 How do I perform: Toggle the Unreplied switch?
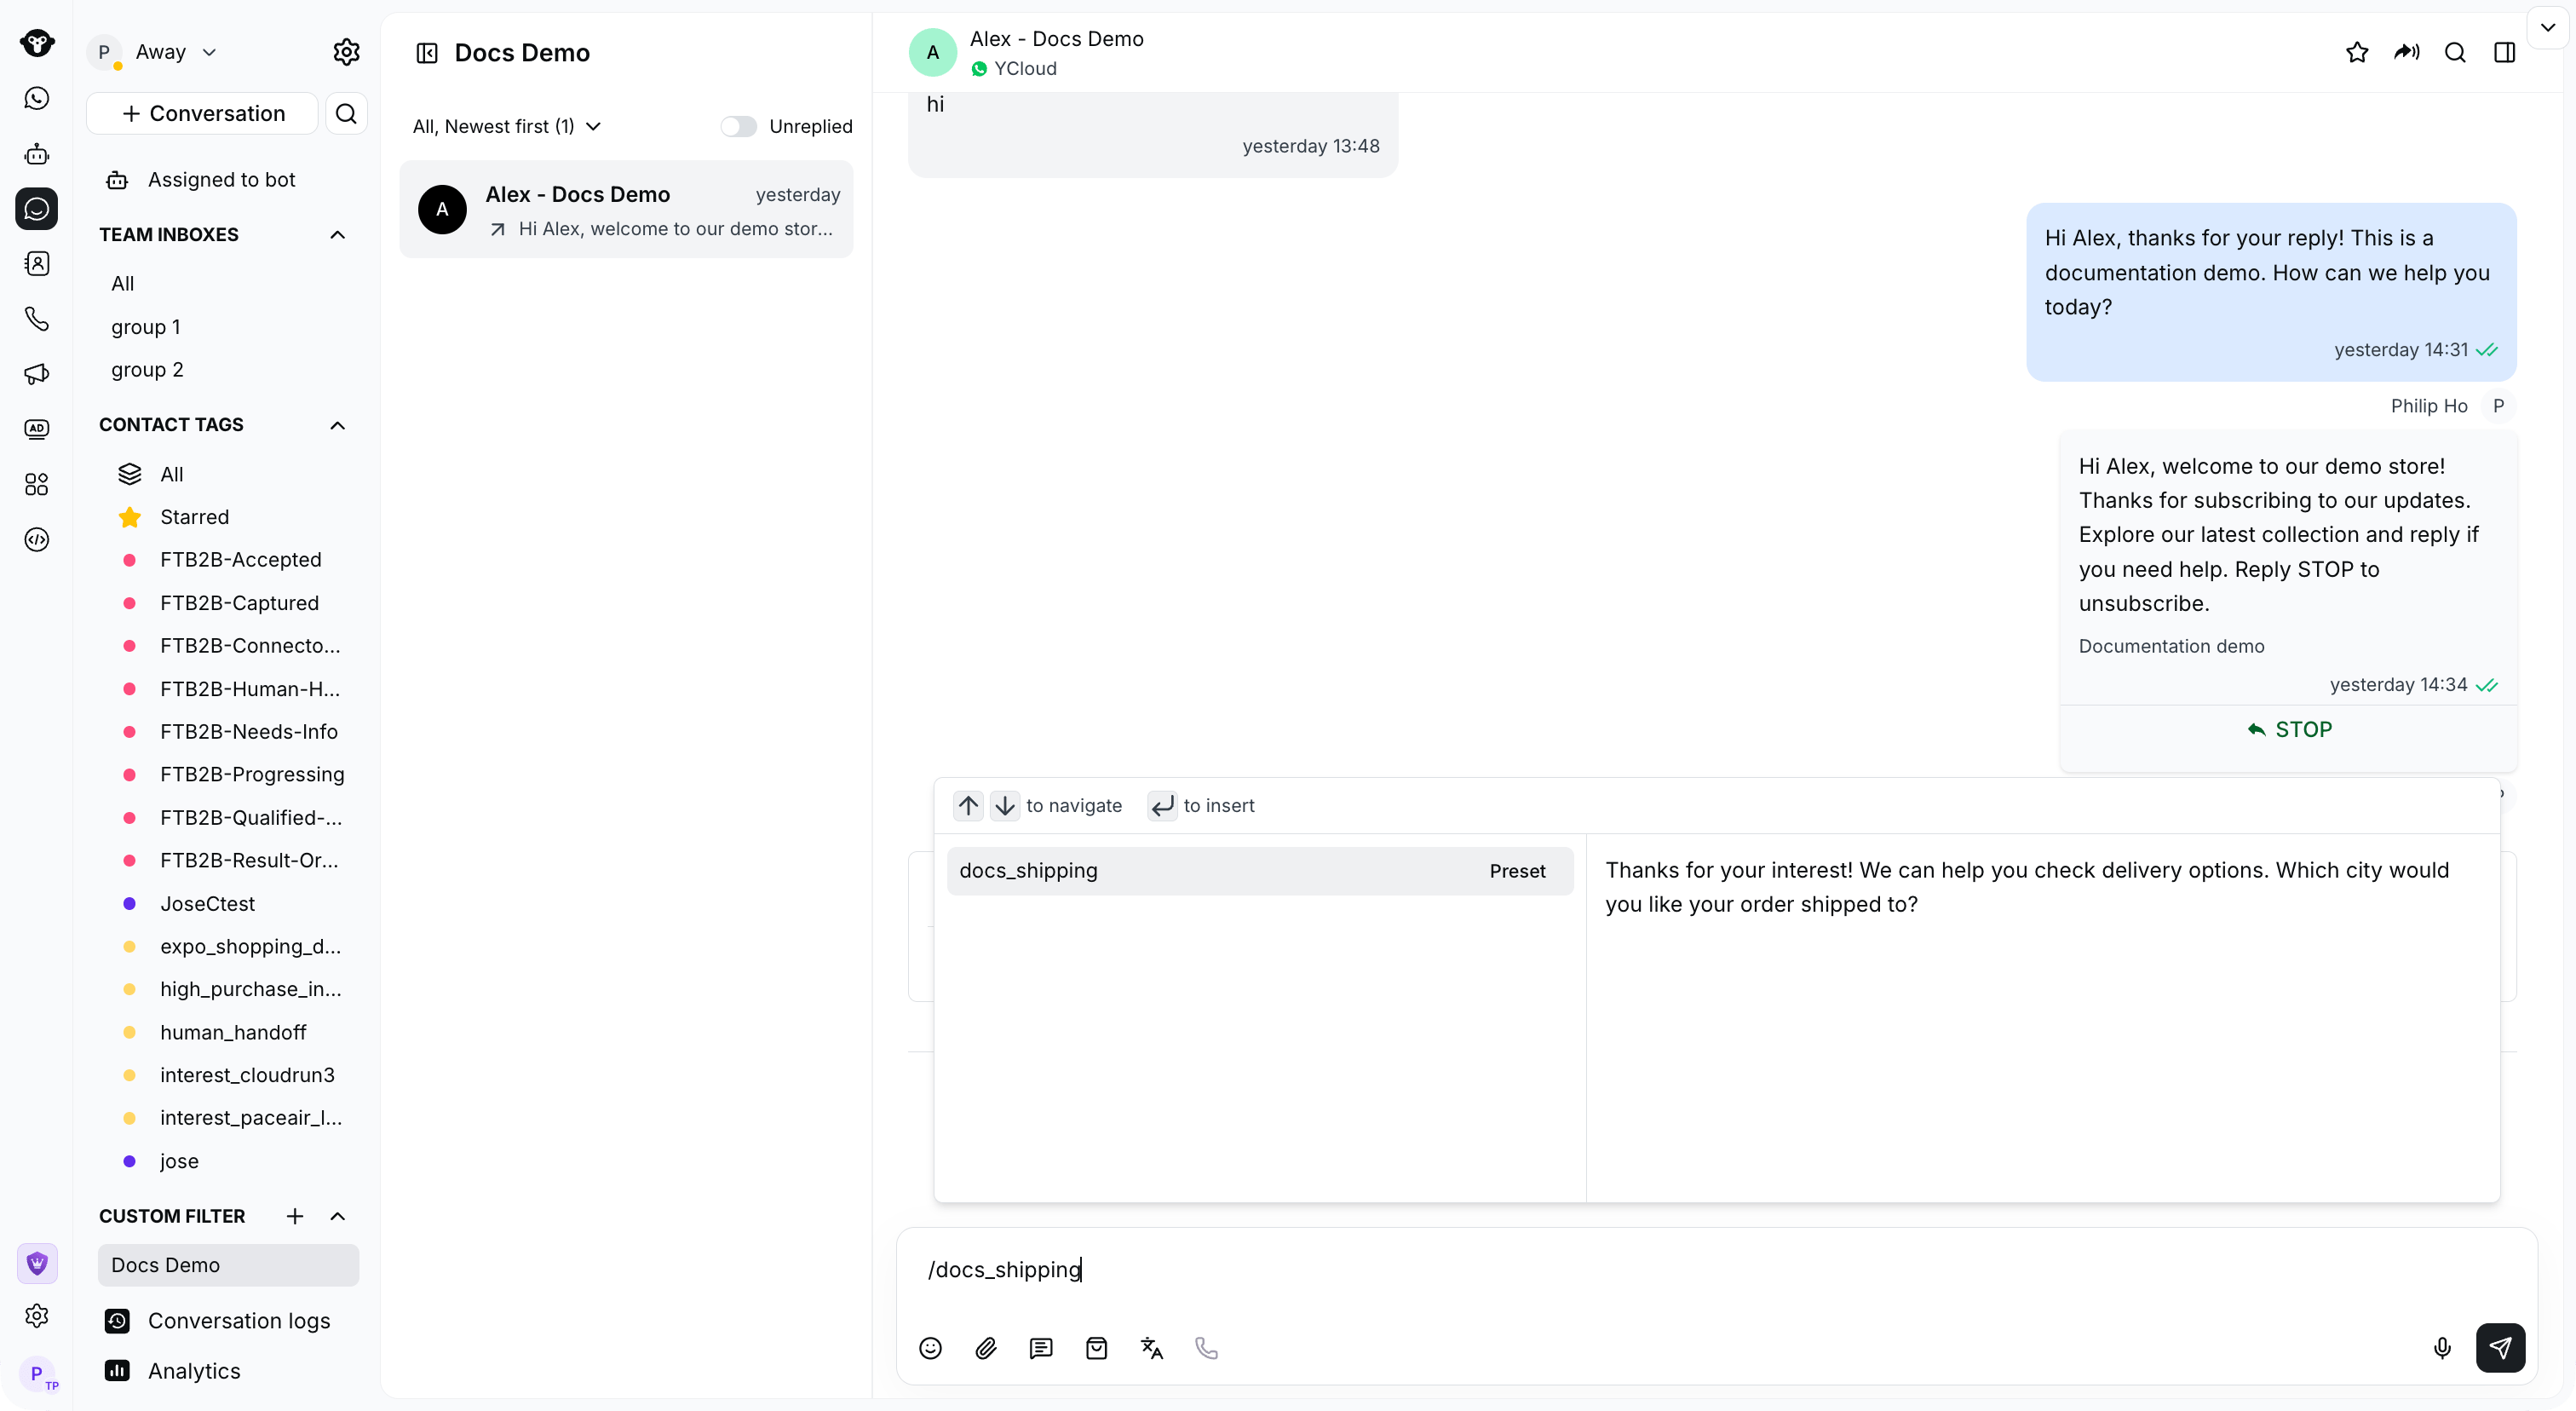pos(738,126)
